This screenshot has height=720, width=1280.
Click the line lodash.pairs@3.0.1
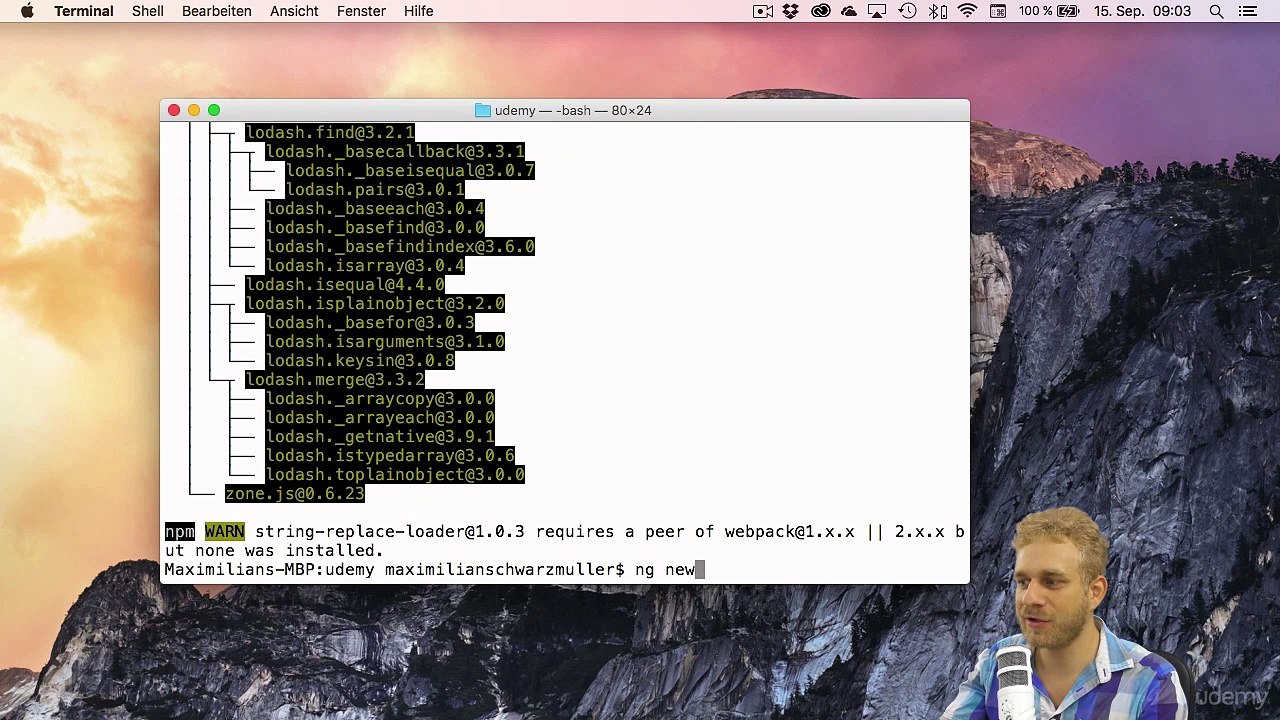coord(375,189)
